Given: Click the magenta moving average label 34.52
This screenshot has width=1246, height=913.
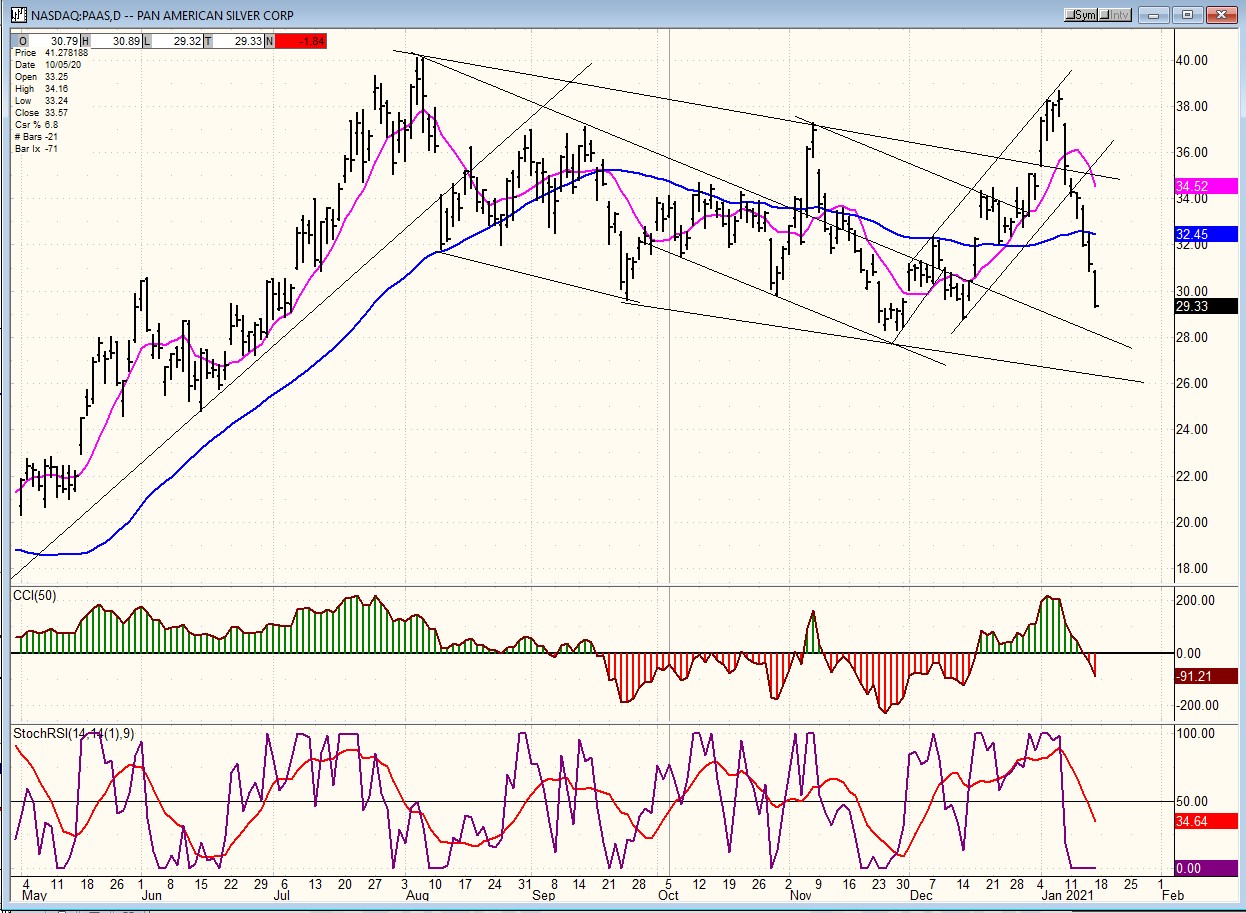Looking at the screenshot, I should point(1205,186).
